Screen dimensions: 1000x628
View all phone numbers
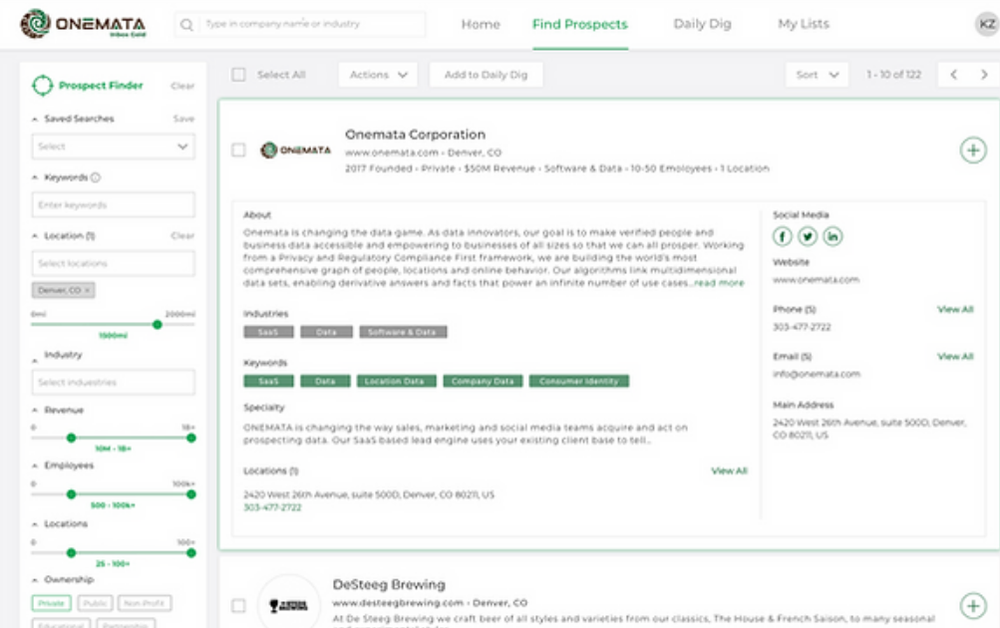click(955, 309)
